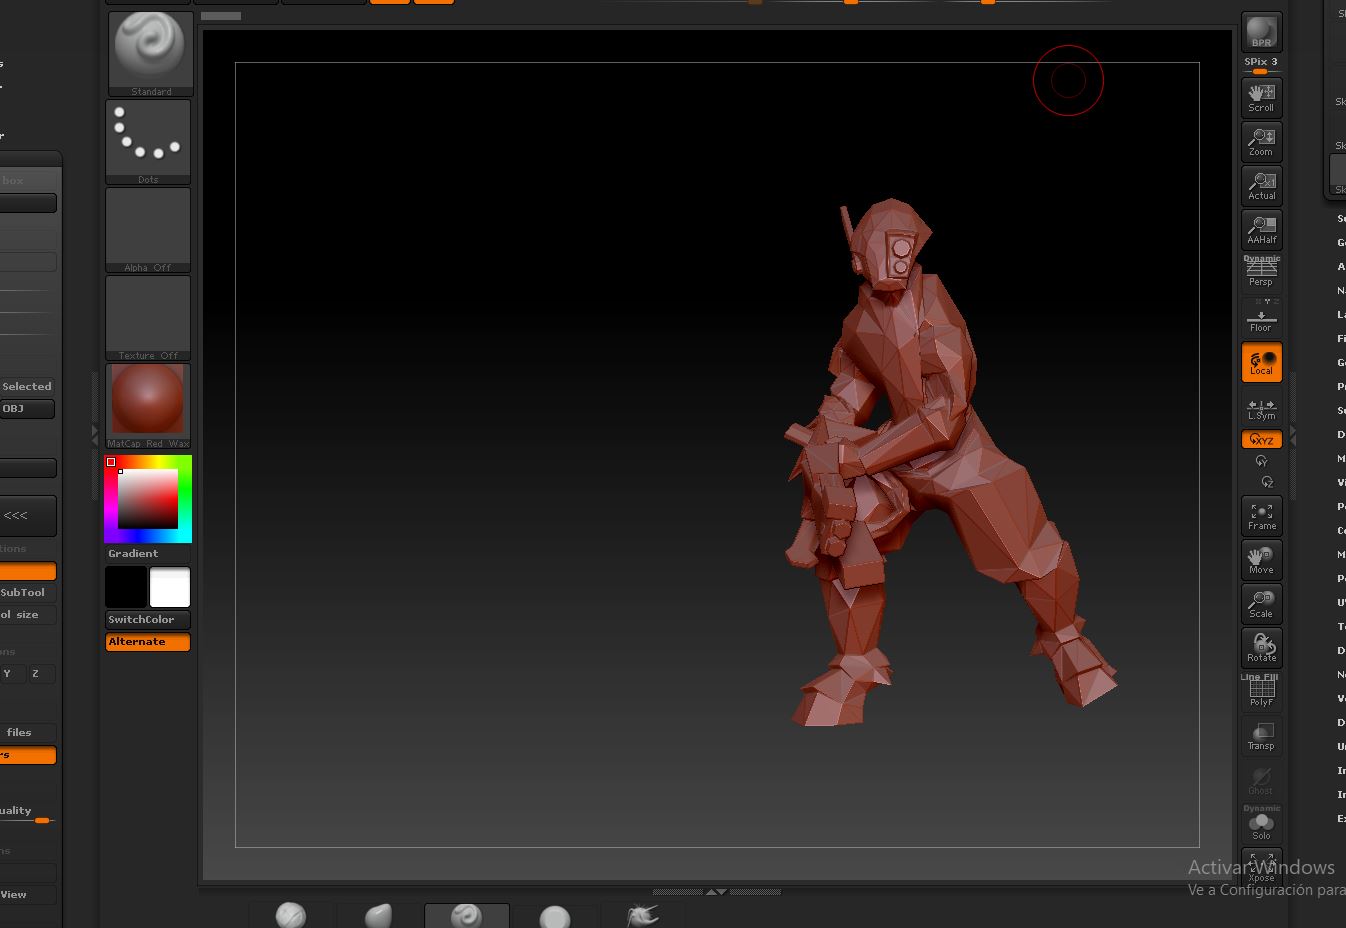1346x928 pixels.
Task: Select the first brush in bottom shelf
Action: pyautogui.click(x=290, y=915)
